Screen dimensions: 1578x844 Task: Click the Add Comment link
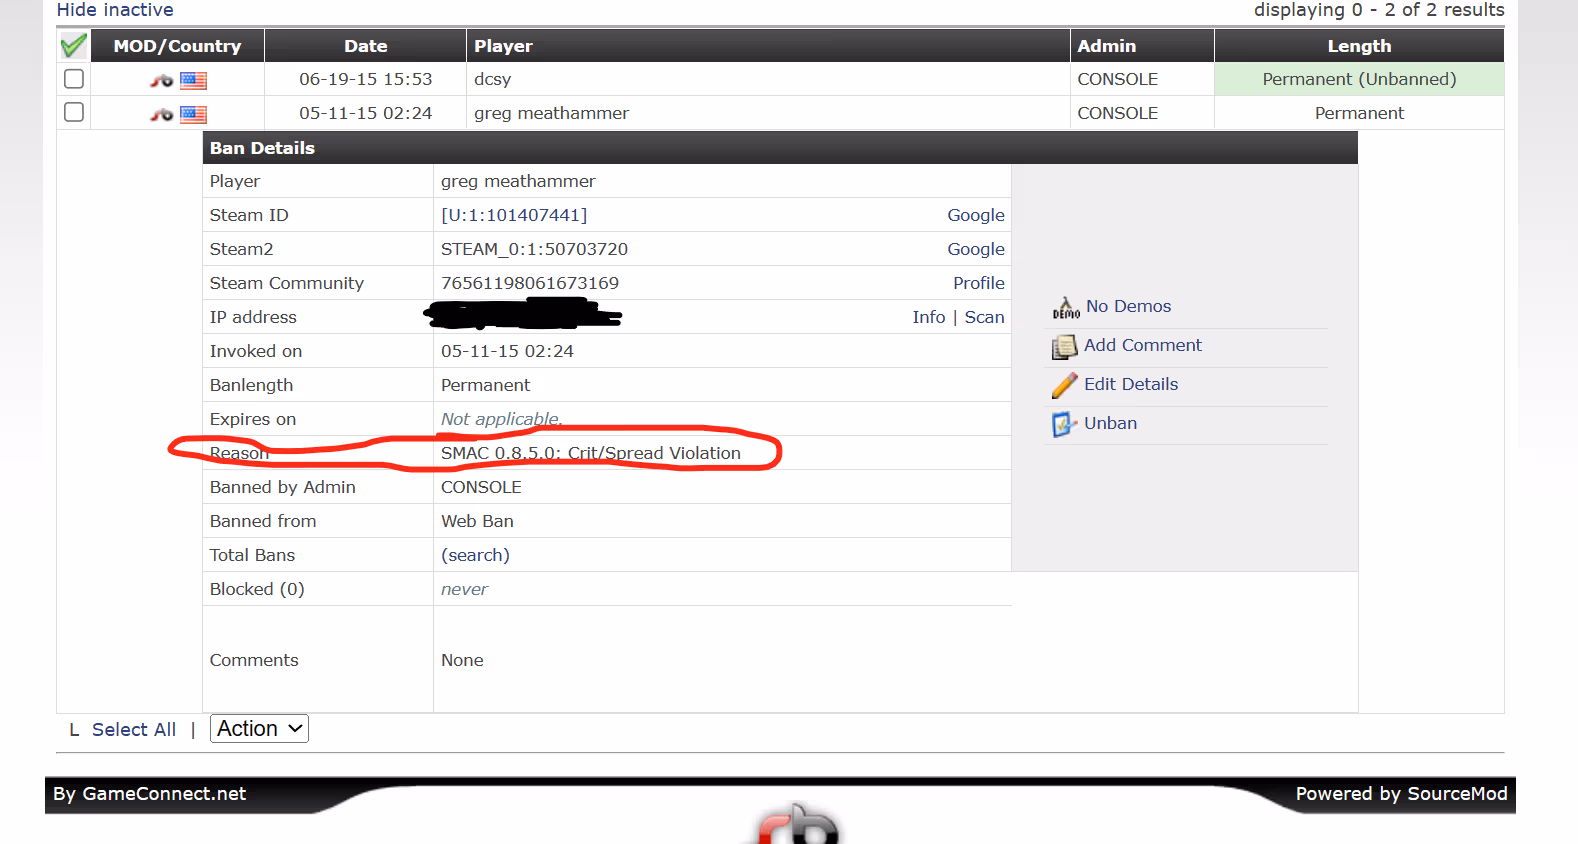[x=1143, y=345]
